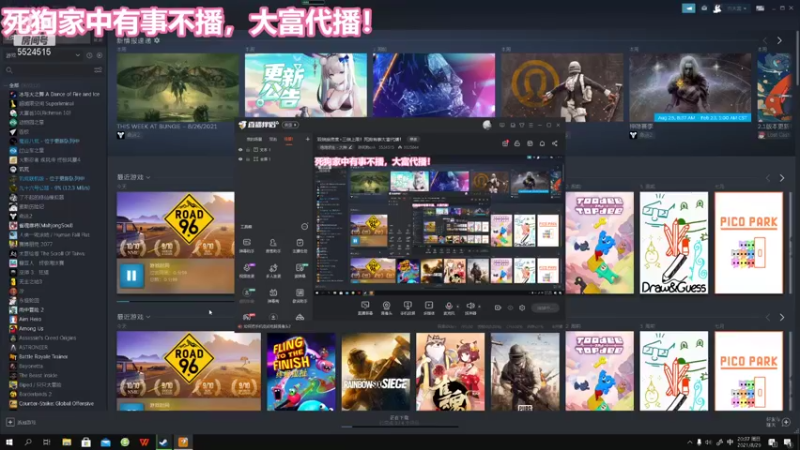Select Assassin's Creed Origins entry
800x450 pixels.
43,338
